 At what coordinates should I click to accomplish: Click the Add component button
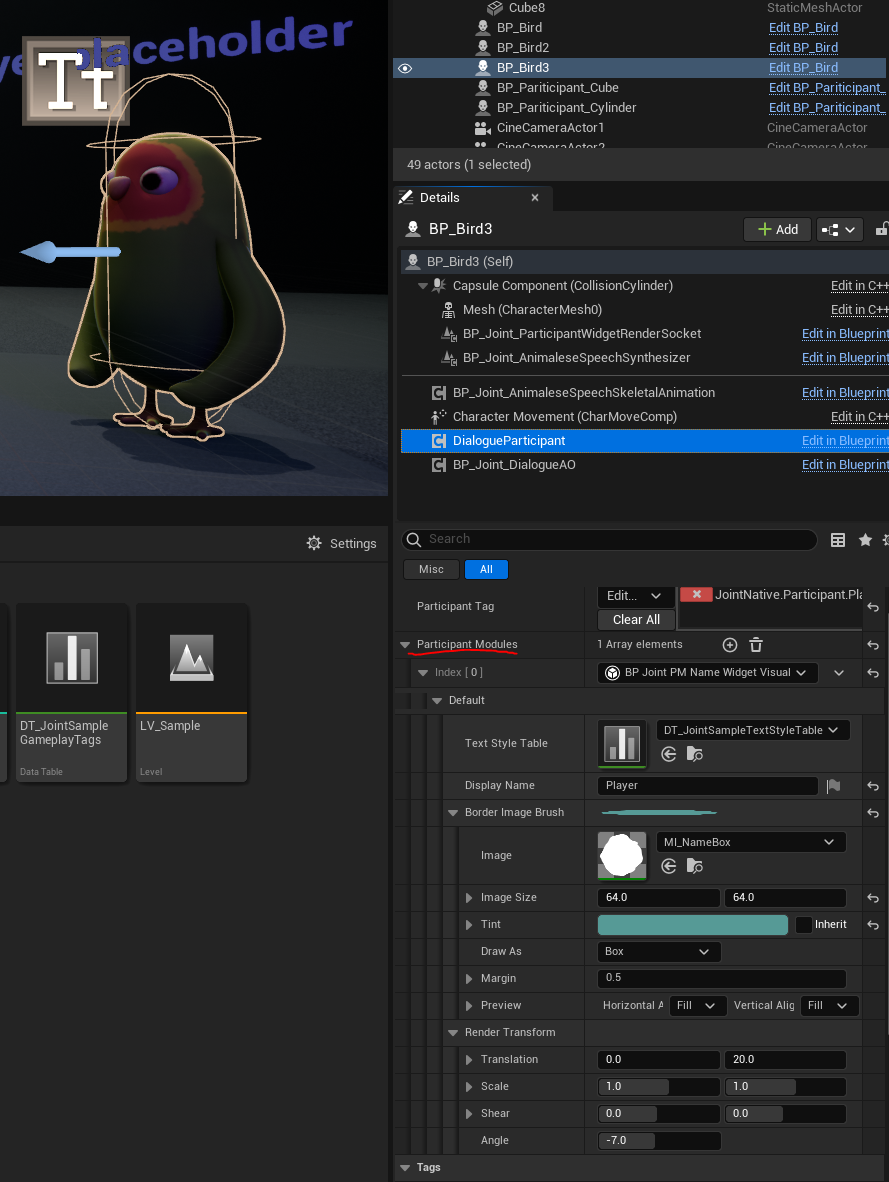tap(777, 229)
